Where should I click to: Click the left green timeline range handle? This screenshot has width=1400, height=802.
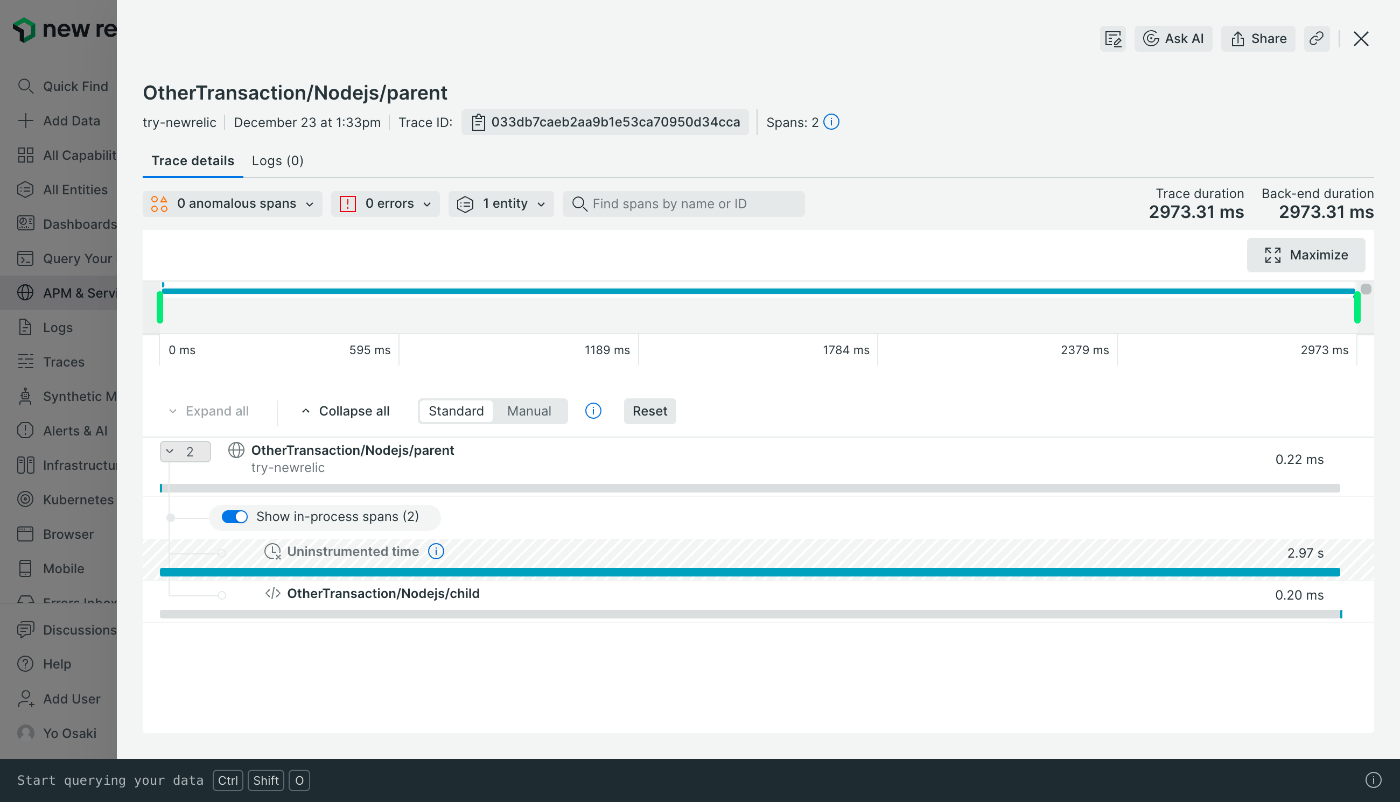click(160, 307)
